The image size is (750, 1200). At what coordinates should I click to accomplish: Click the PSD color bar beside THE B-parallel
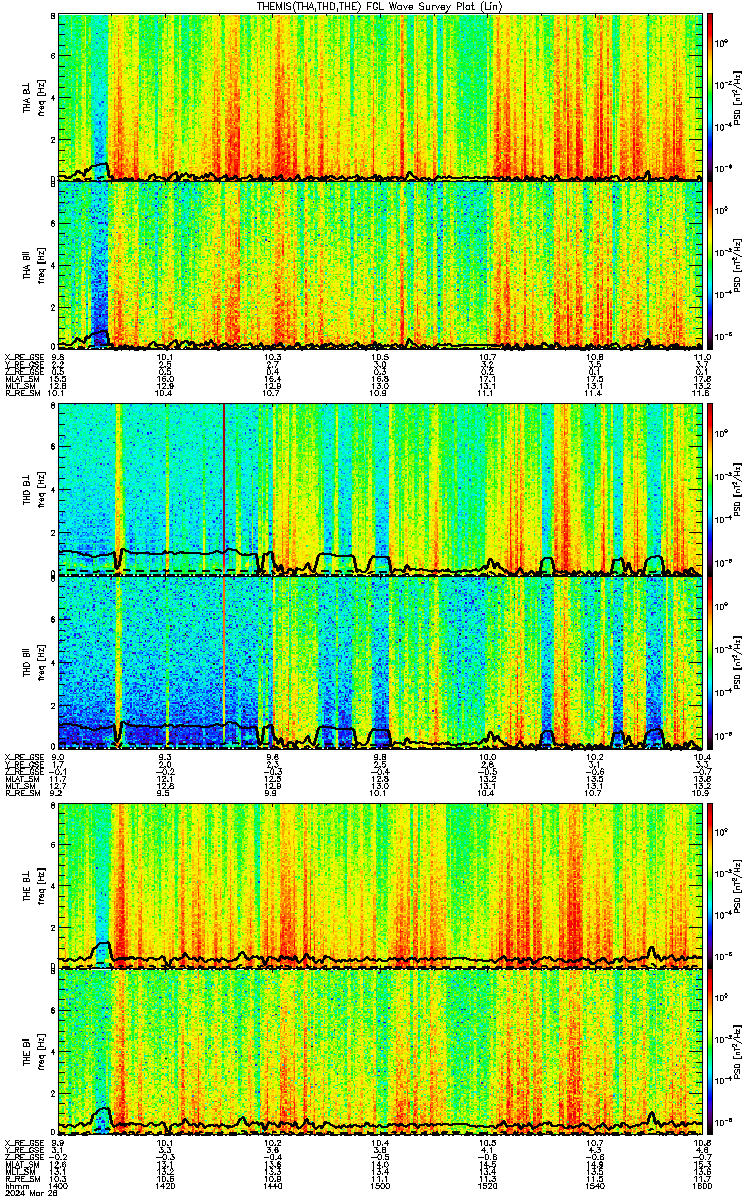(710, 1054)
